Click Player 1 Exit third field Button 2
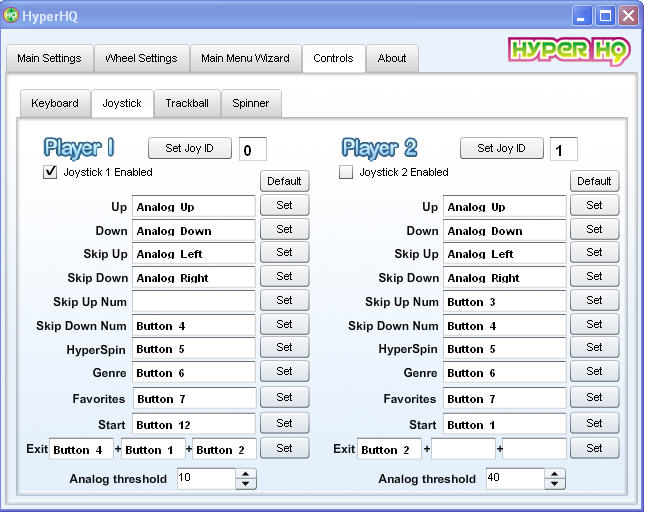 [224, 449]
